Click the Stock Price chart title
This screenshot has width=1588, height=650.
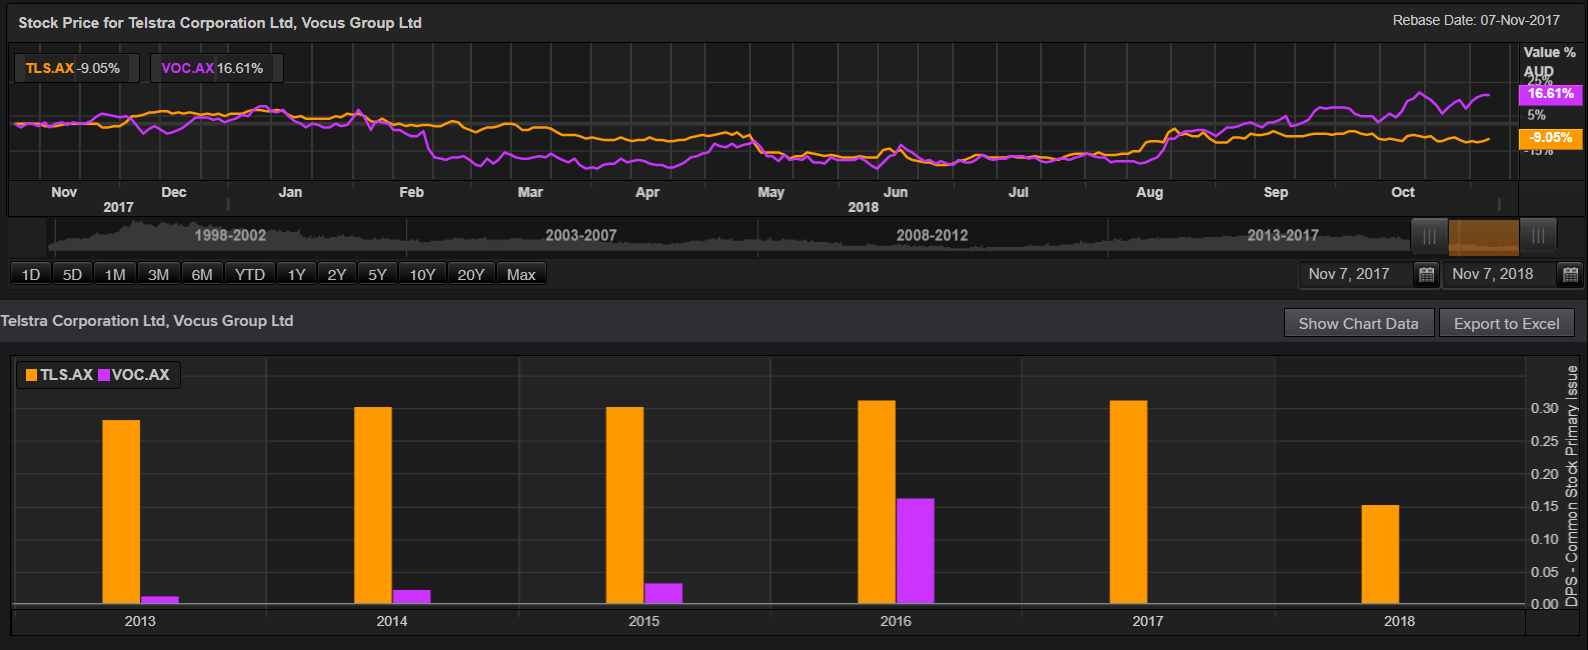pyautogui.click(x=220, y=22)
